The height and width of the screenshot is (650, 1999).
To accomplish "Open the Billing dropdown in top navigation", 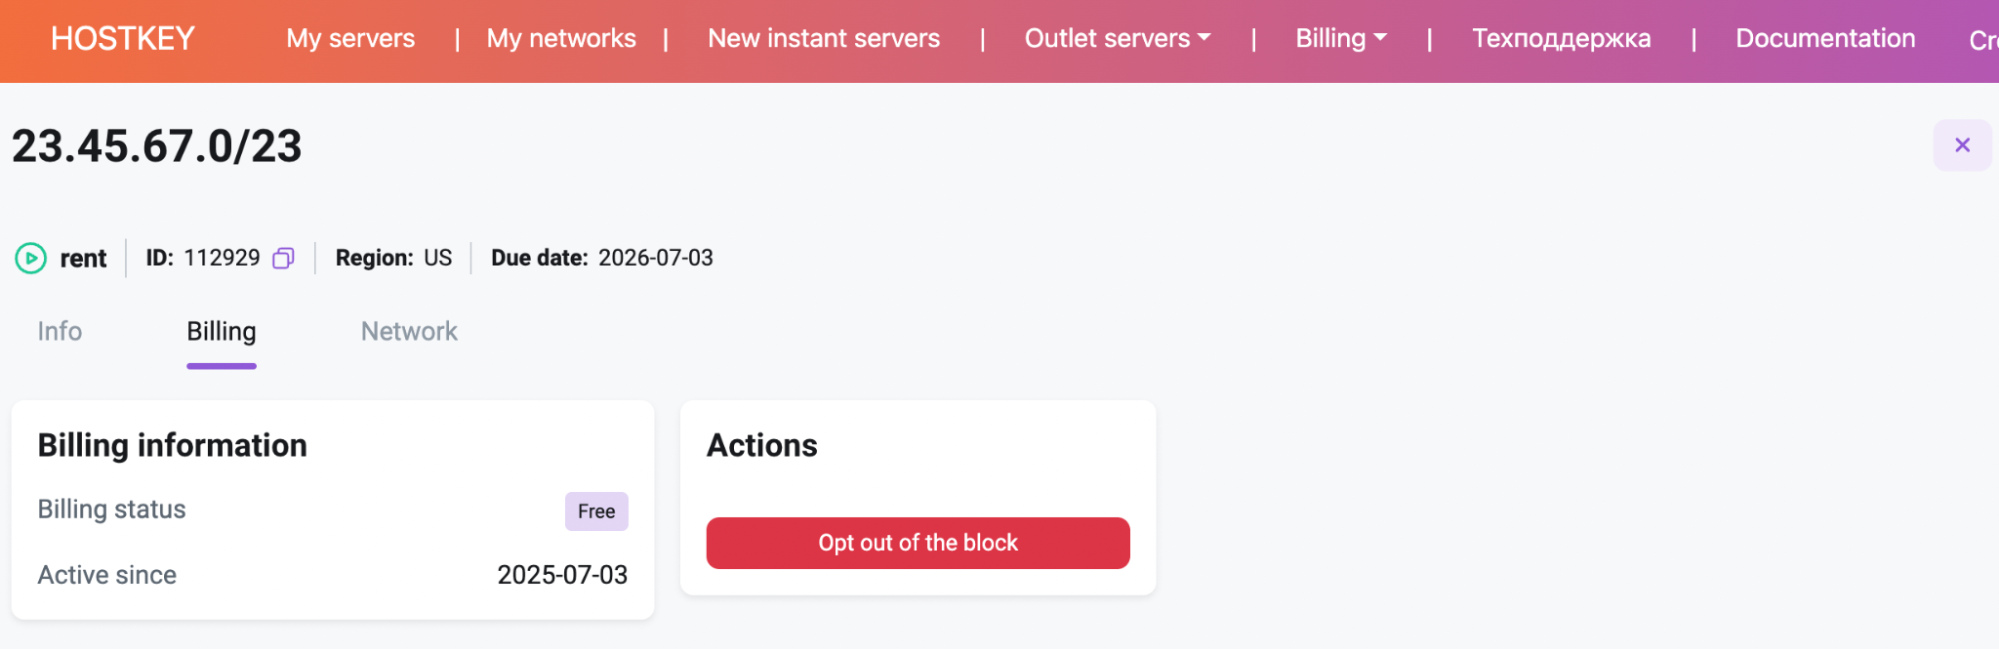I will tap(1340, 39).
